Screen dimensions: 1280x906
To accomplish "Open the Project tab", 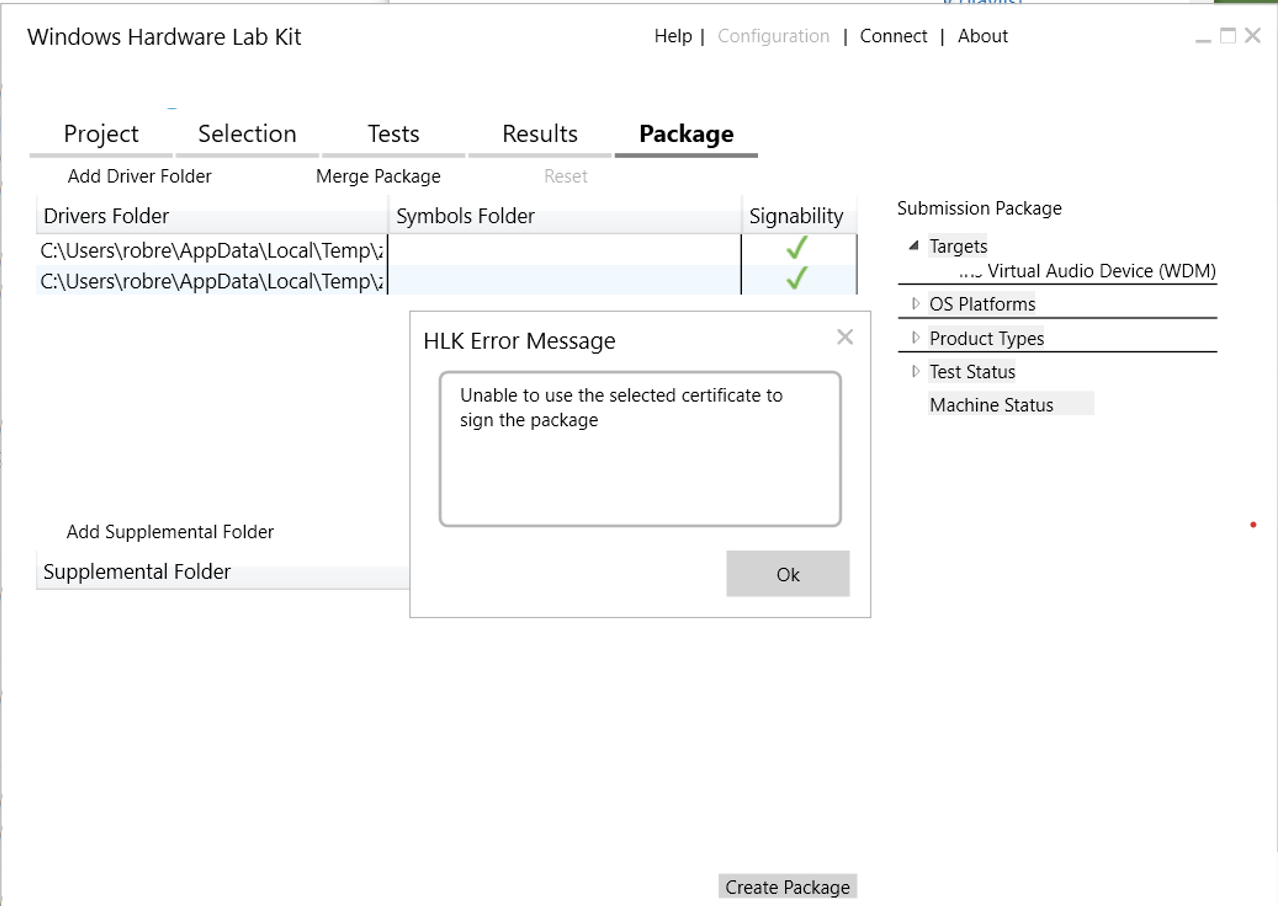I will coord(100,133).
